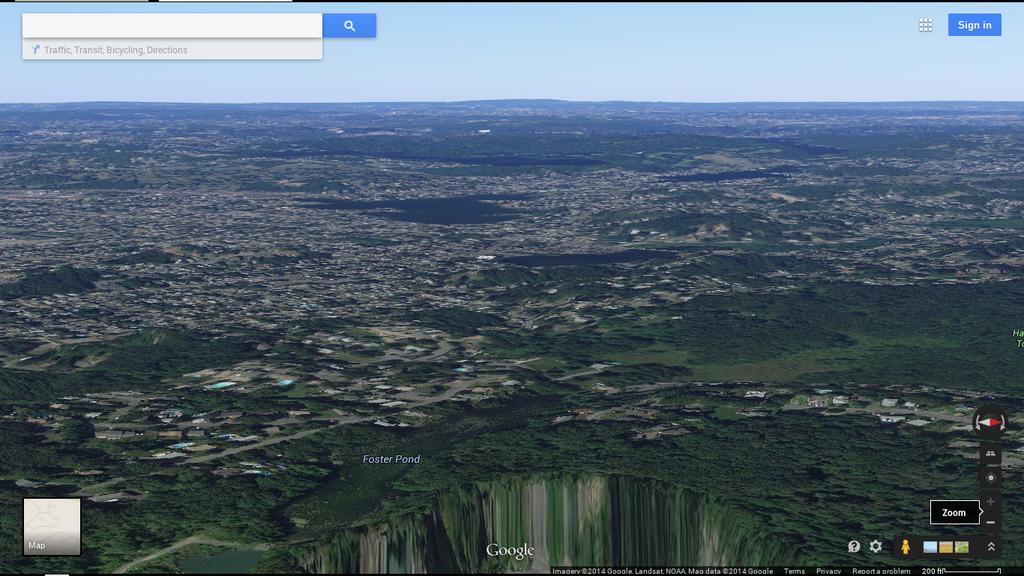1024x576 pixels.
Task: Select the Street View pegman
Action: coord(905,547)
